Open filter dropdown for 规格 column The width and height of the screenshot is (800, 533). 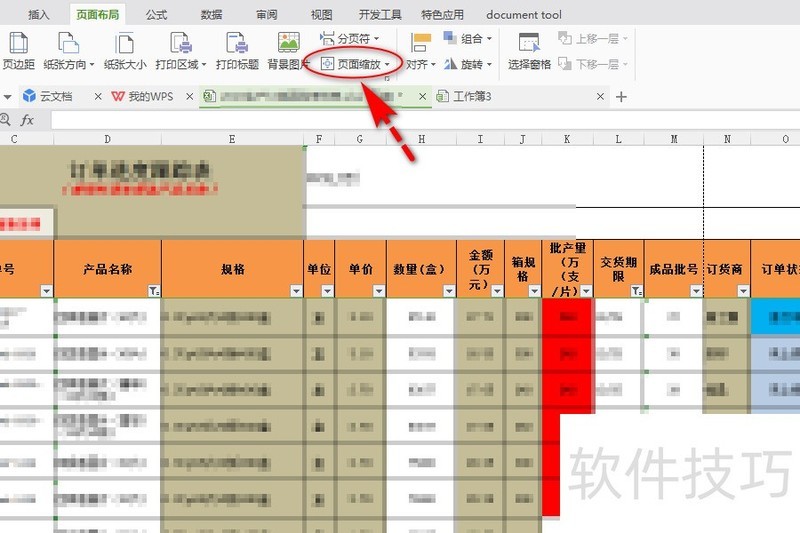(x=296, y=291)
